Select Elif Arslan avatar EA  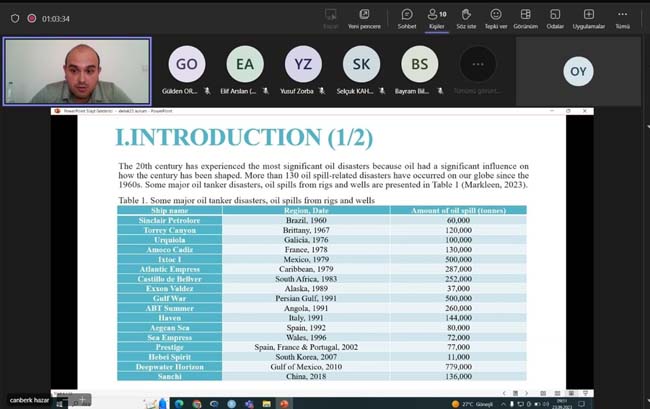(245, 64)
